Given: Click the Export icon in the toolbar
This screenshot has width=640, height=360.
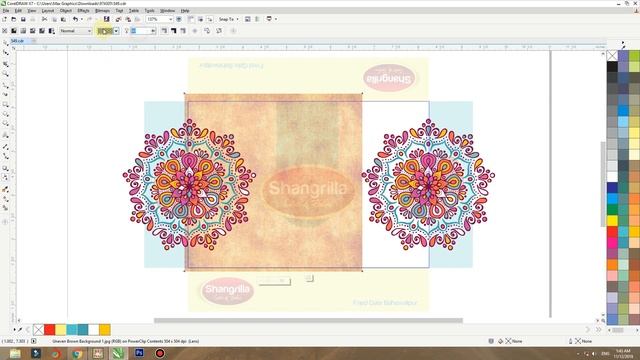Looking at the screenshot, I should [128, 19].
